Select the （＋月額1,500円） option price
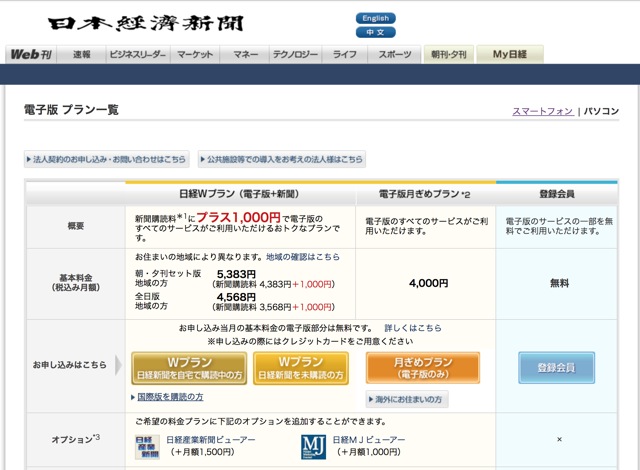640x470 pixels. point(202,452)
